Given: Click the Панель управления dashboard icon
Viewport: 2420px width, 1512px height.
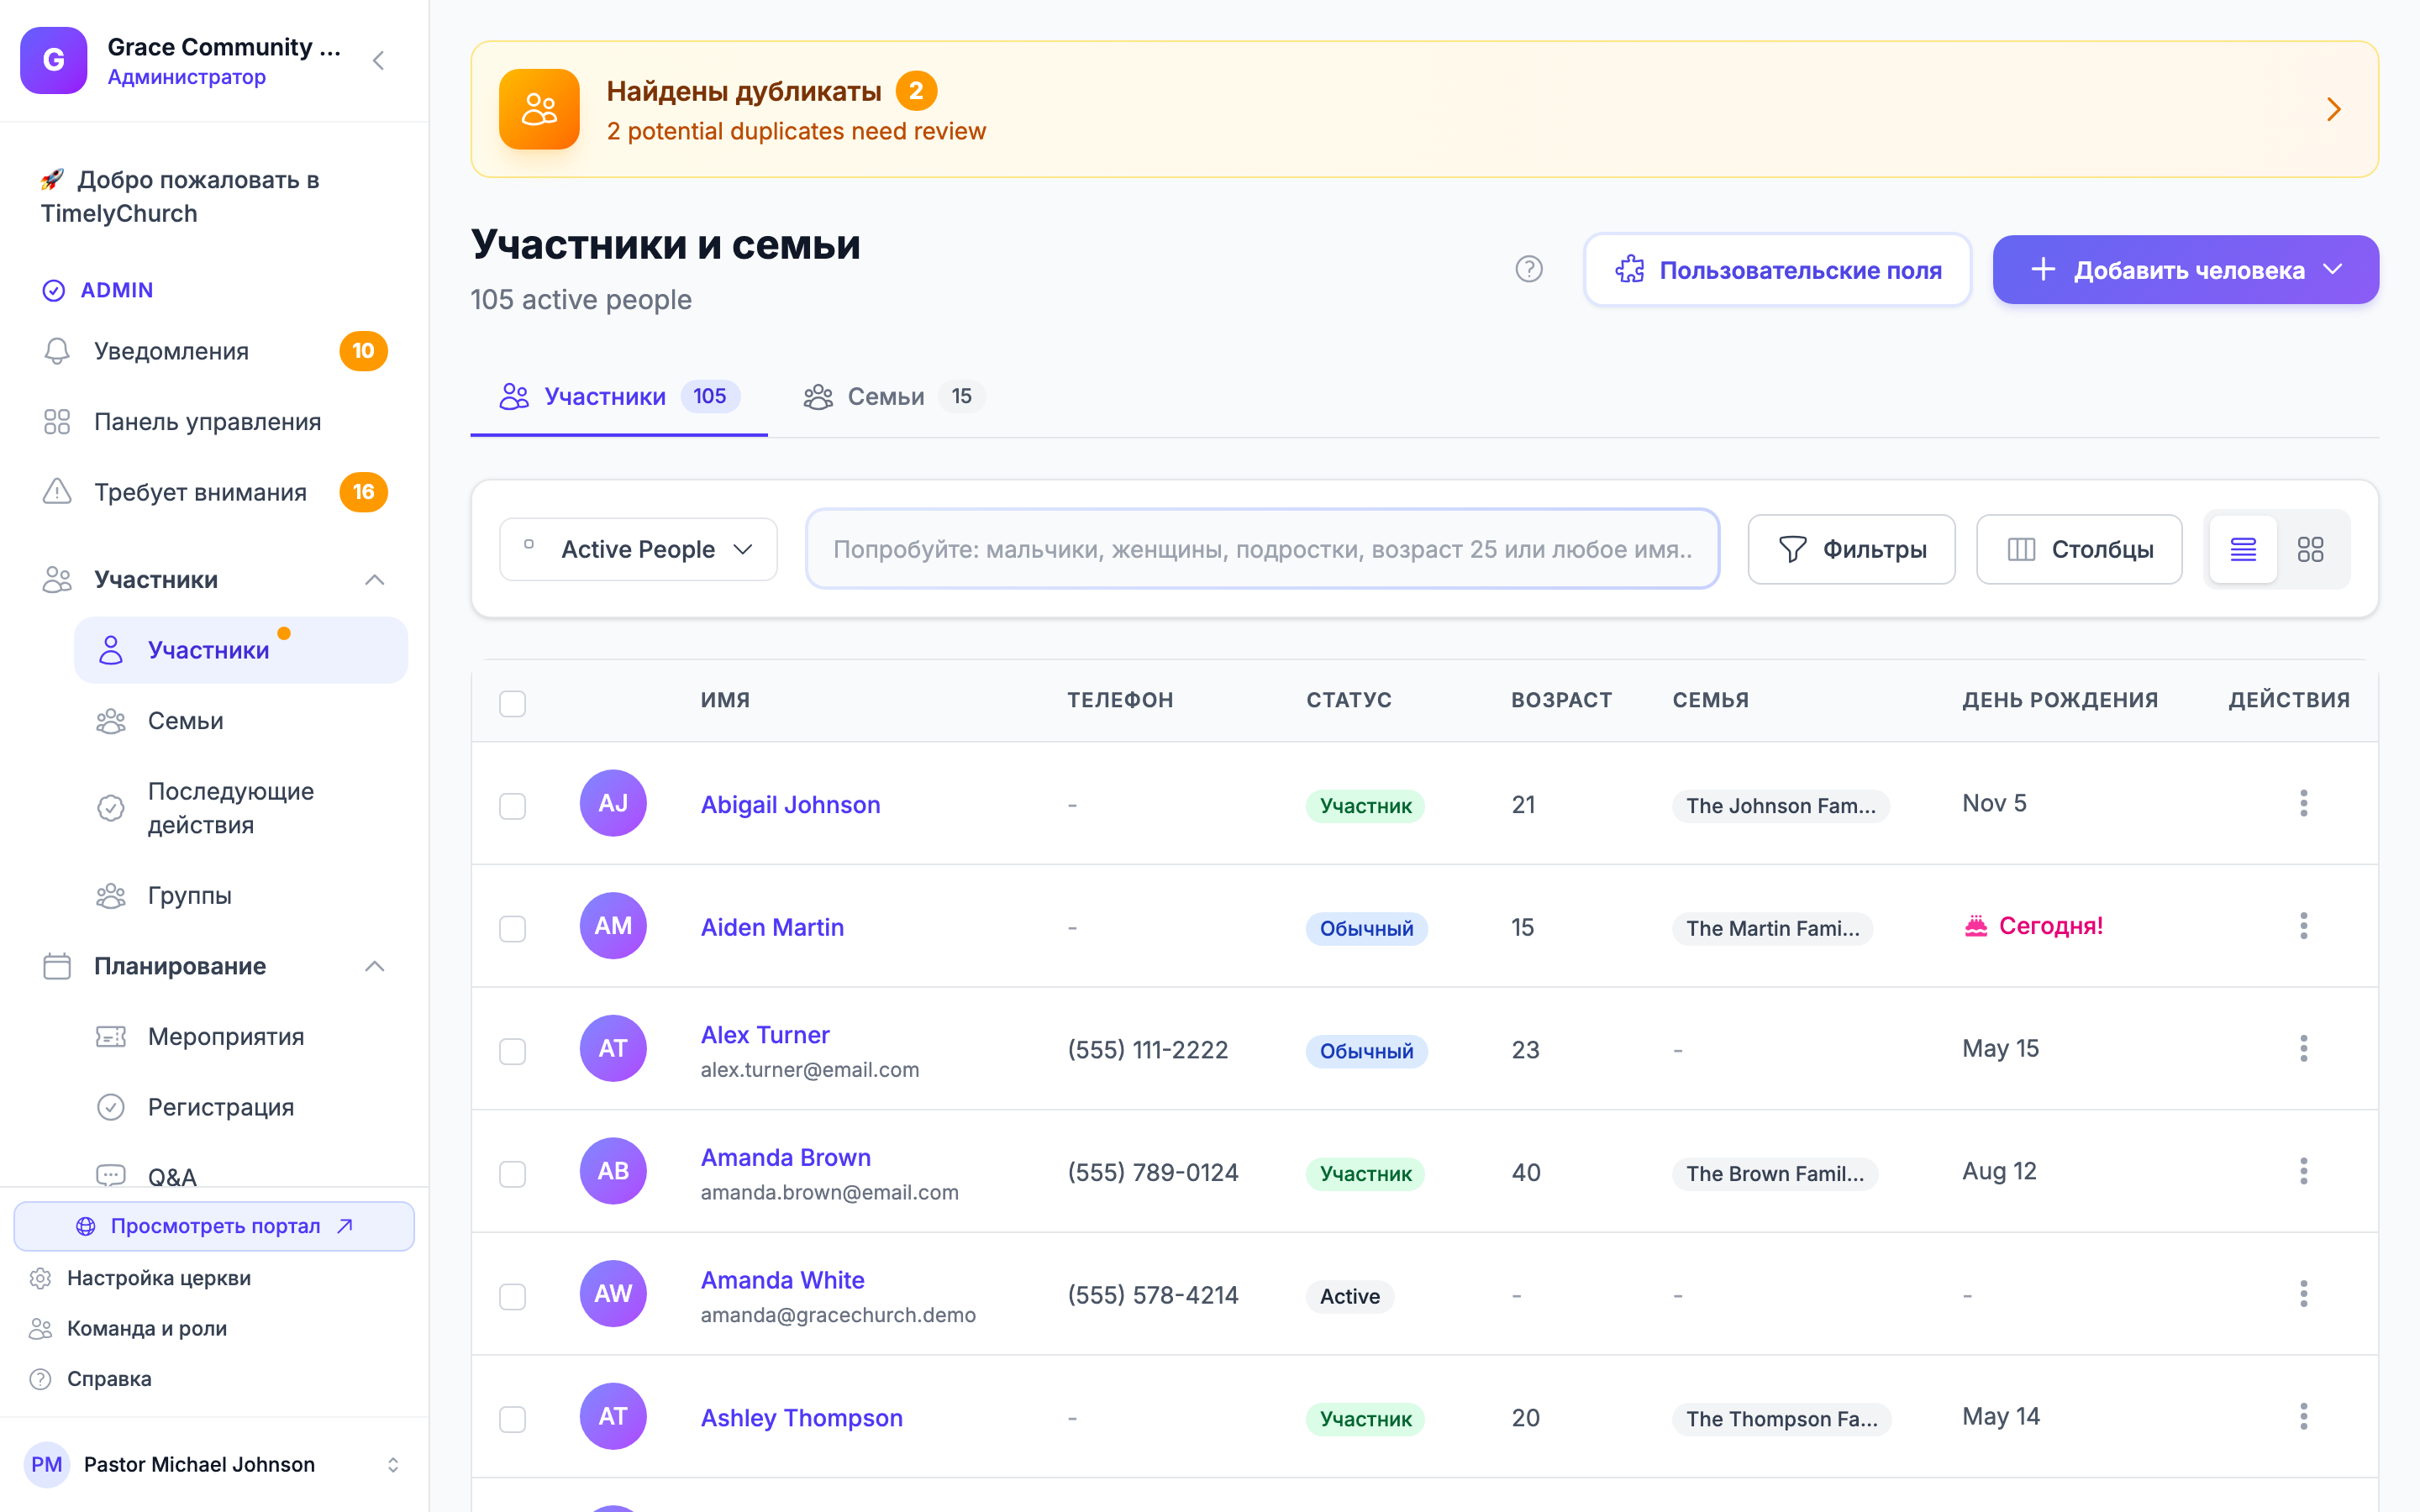Looking at the screenshot, I should point(57,422).
